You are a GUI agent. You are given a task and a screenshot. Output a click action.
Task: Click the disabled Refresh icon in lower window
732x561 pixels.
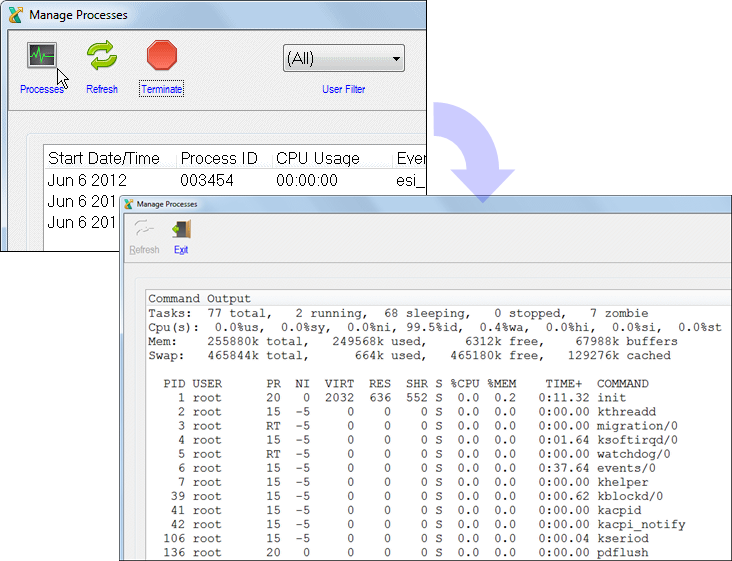(x=144, y=228)
